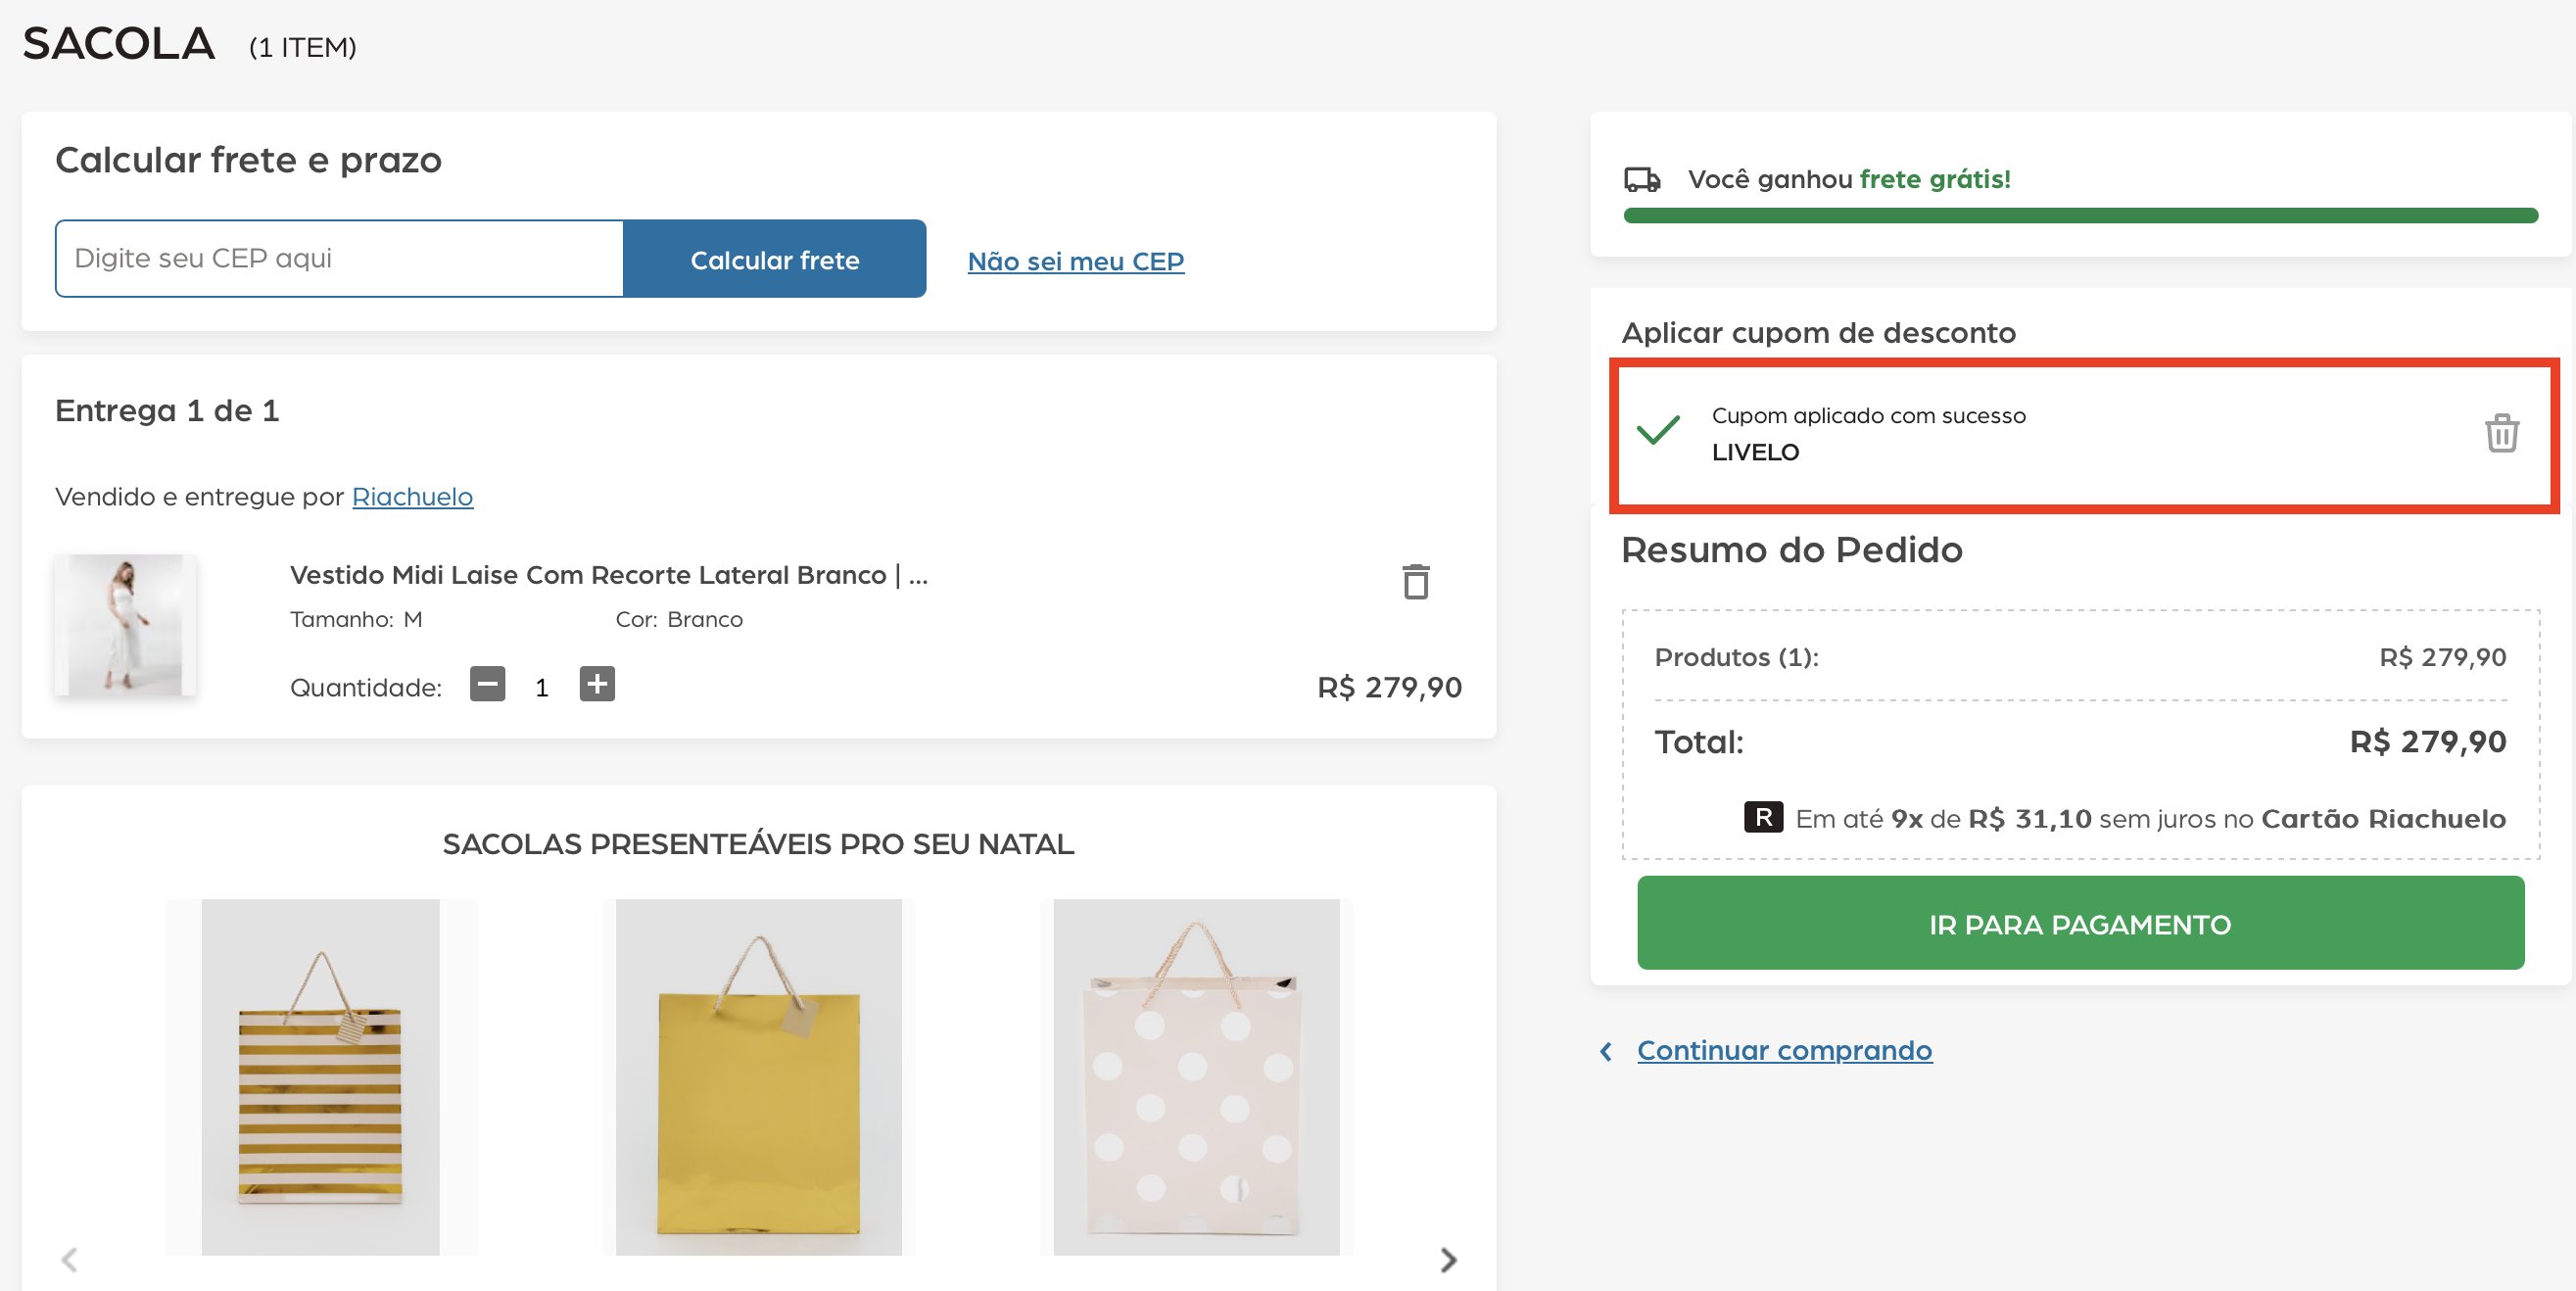Click the frete grátis text
Screen dimensions: 2576x1291
point(1935,179)
